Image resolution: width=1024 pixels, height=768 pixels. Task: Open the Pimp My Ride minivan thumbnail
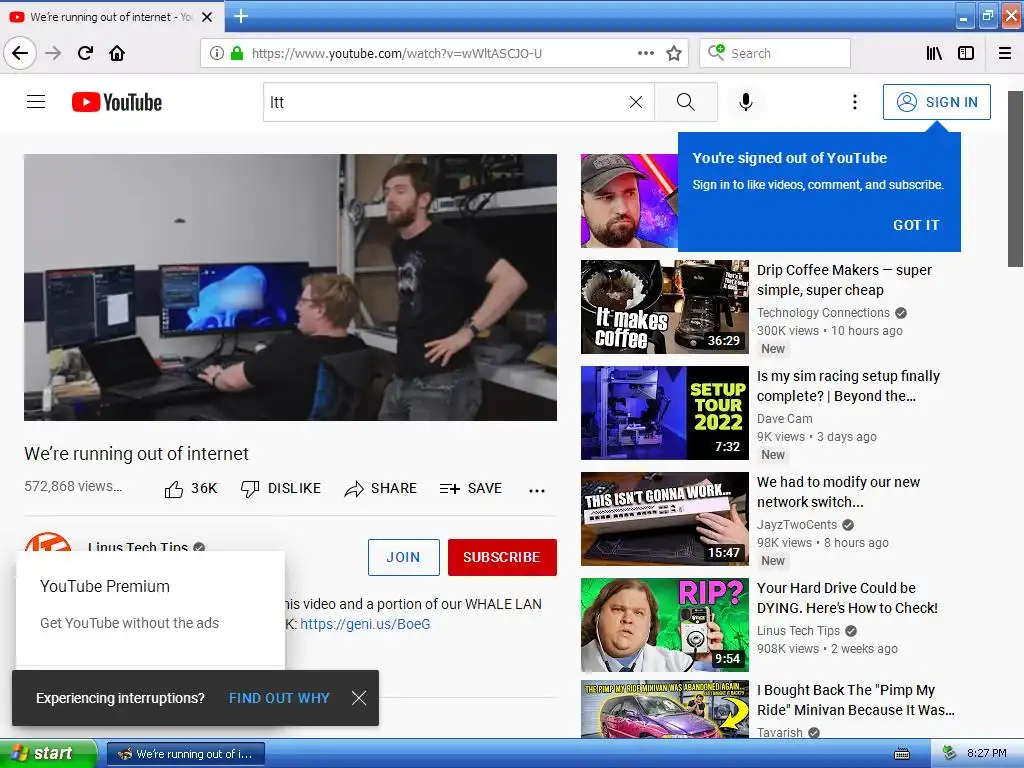[x=665, y=709]
